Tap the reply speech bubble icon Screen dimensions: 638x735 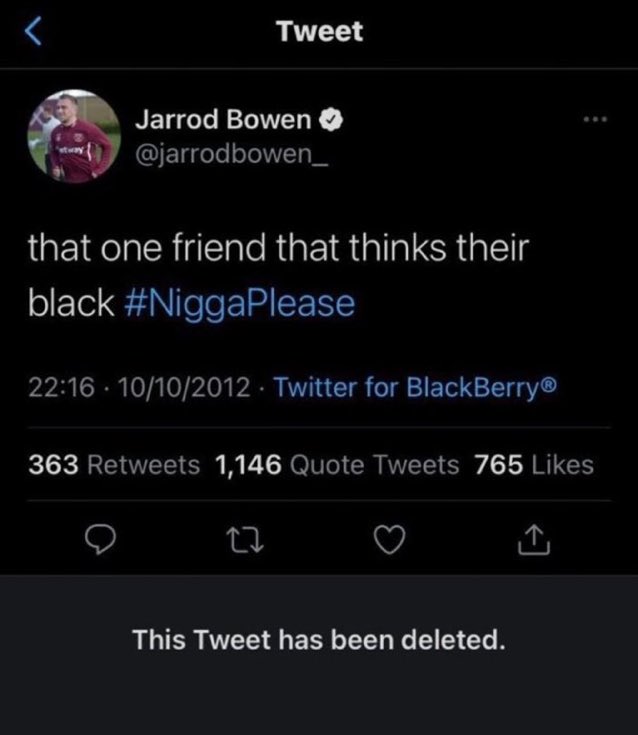(100, 540)
